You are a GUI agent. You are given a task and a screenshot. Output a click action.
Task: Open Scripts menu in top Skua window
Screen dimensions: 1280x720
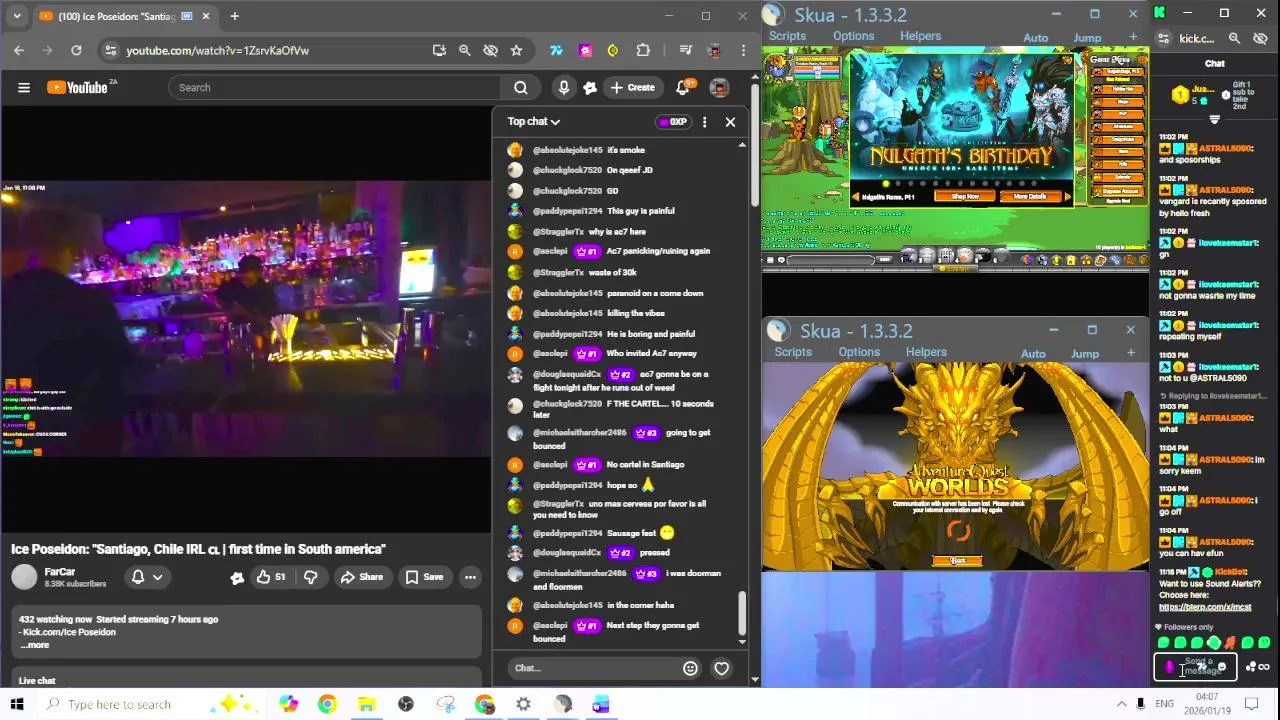pos(787,36)
